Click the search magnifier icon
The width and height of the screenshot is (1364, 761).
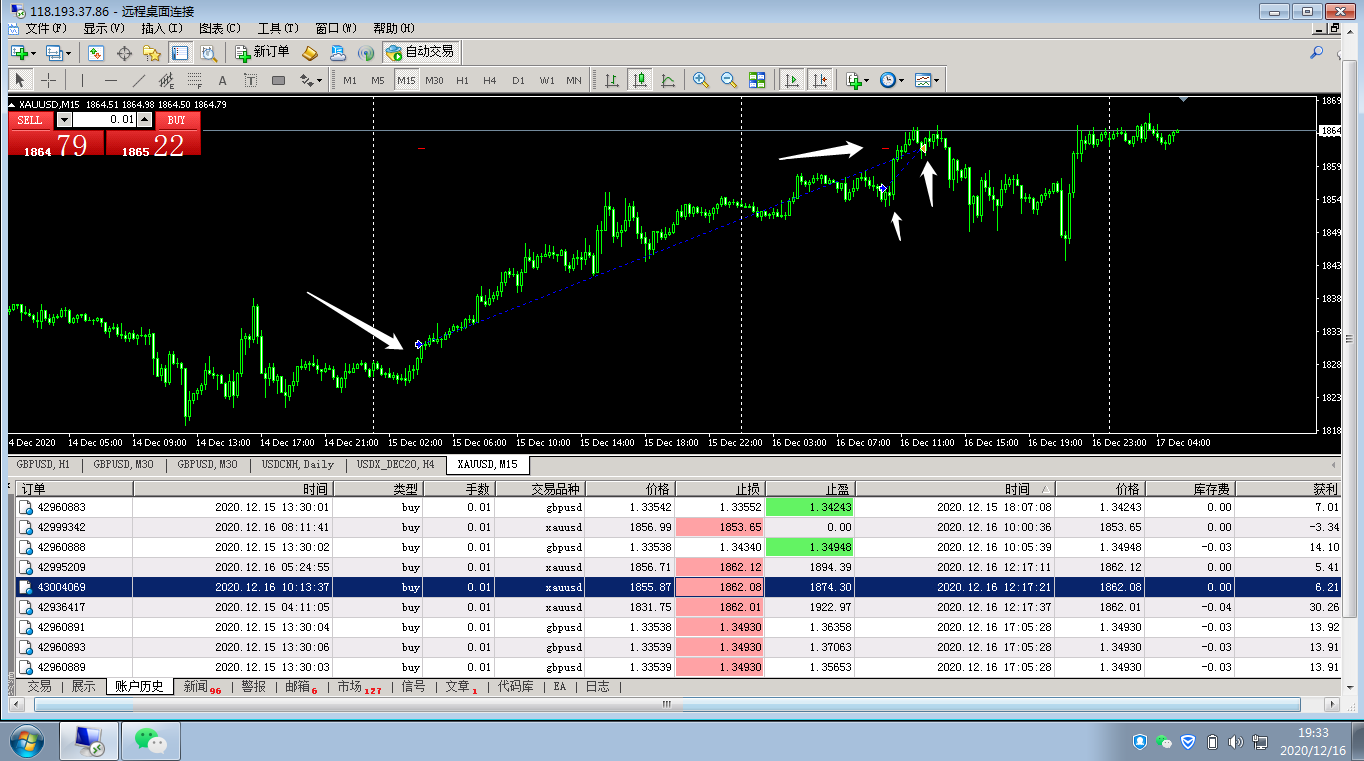coord(1317,52)
